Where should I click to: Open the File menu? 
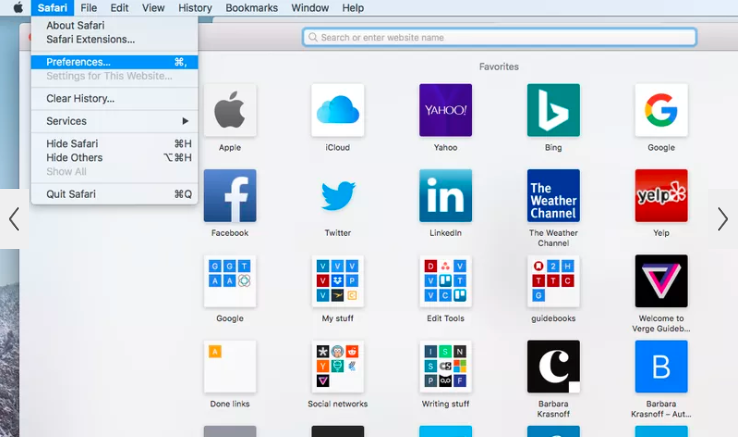tap(88, 8)
